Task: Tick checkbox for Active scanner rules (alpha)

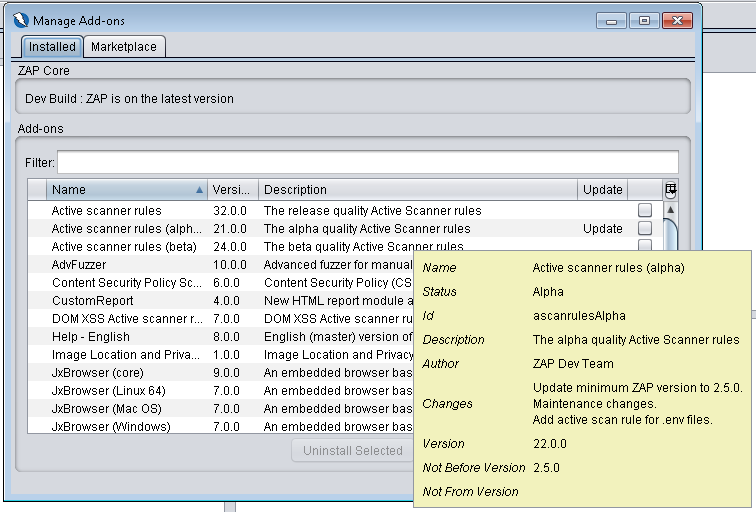Action: click(645, 228)
